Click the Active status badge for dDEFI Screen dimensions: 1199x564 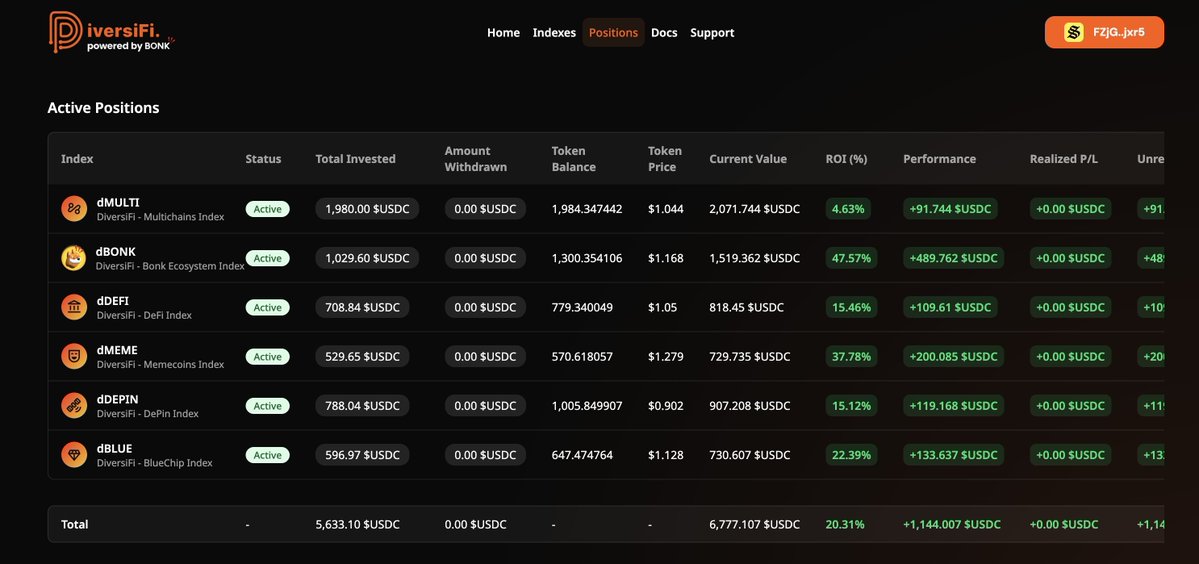(x=268, y=307)
